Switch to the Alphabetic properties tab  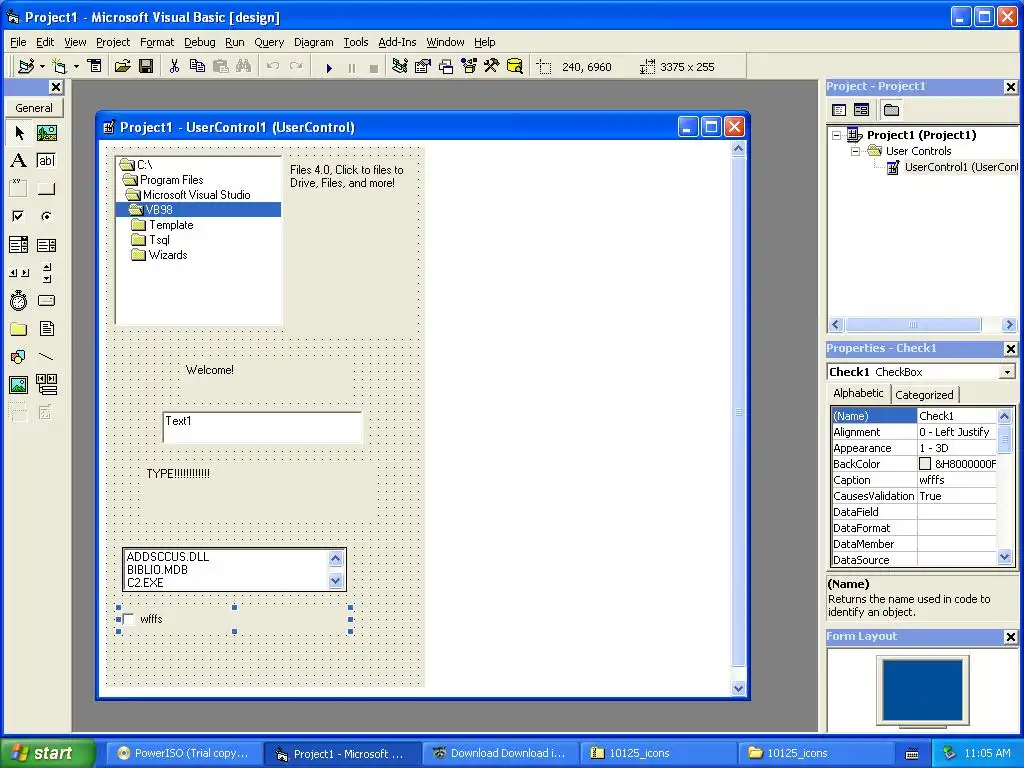point(858,393)
